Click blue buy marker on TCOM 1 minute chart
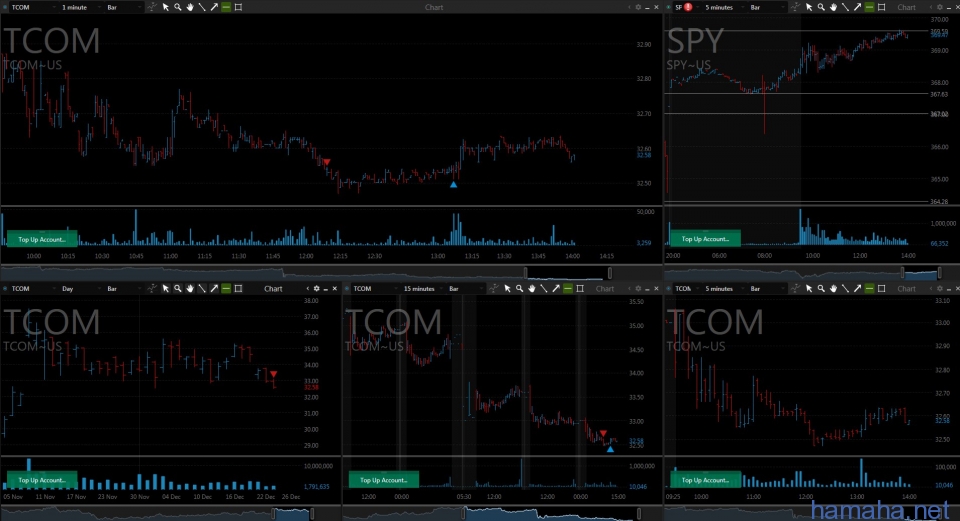 453,184
